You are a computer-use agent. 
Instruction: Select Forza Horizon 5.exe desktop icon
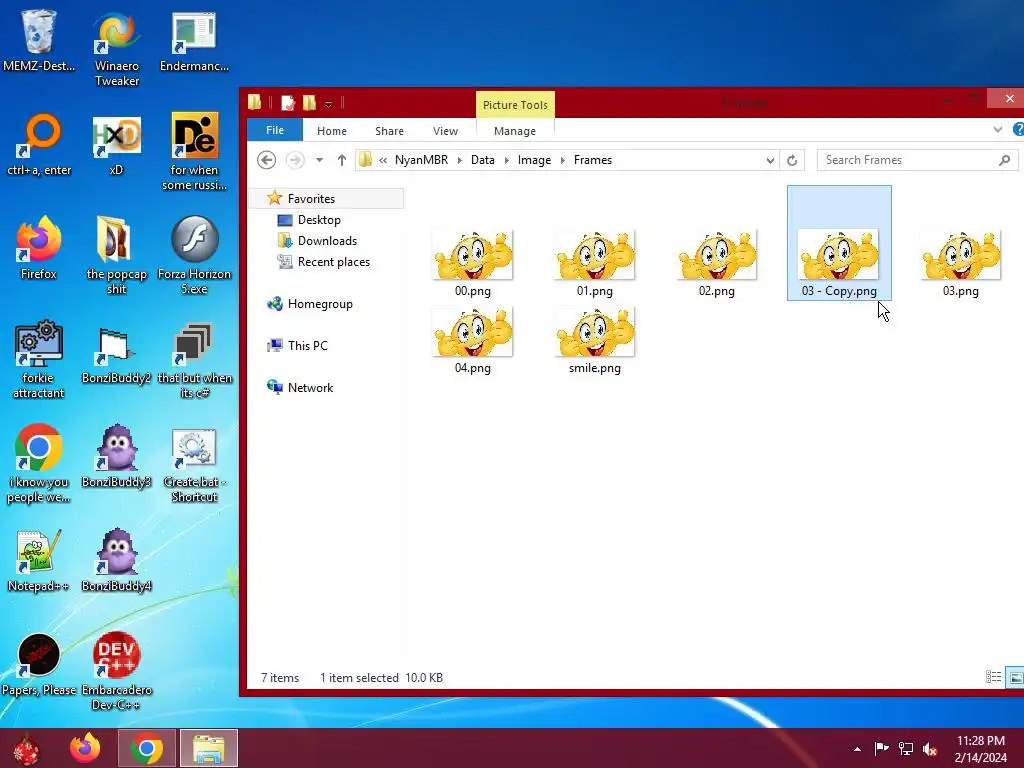194,255
